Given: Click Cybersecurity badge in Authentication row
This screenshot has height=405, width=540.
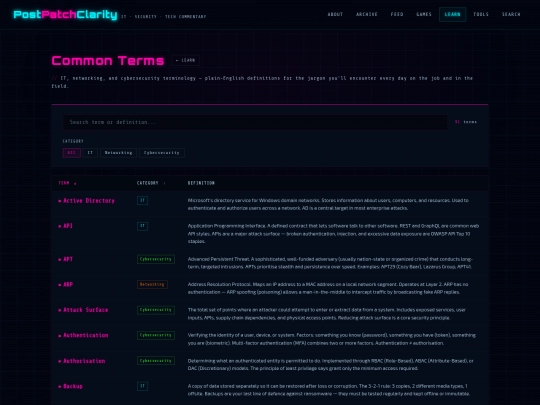Looking at the screenshot, I should coord(156,335).
